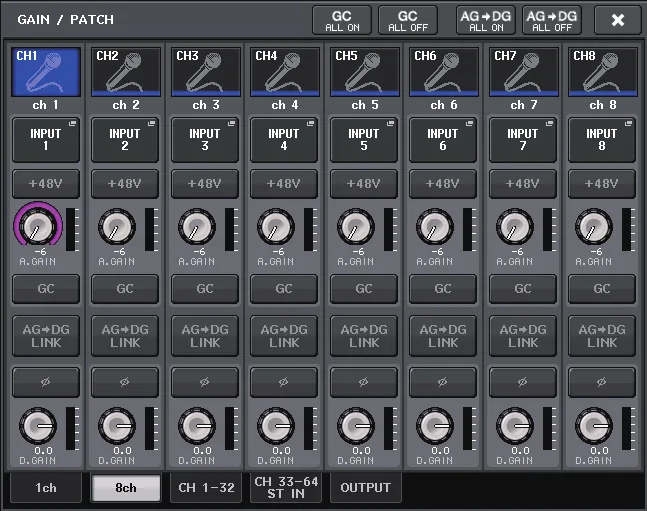Open INPUT 8 patch selection popup
Screen dimensions: 647x511
(x=602, y=140)
